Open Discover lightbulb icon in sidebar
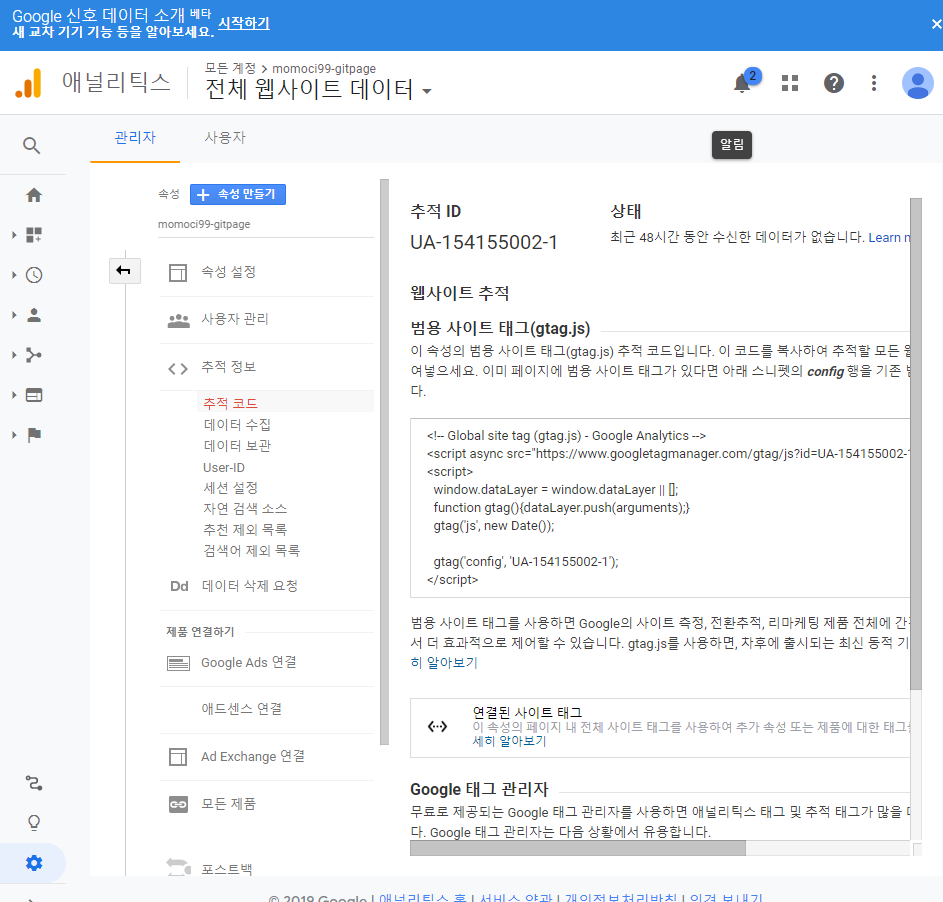This screenshot has width=943, height=902. pyautogui.click(x=34, y=823)
